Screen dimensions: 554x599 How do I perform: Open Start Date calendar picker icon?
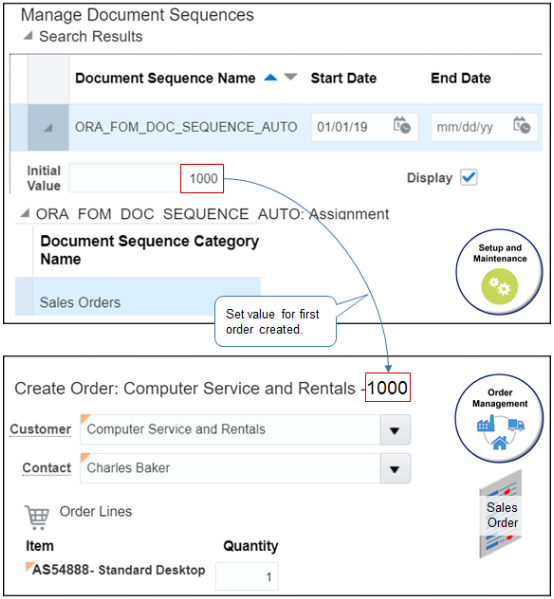point(402,126)
